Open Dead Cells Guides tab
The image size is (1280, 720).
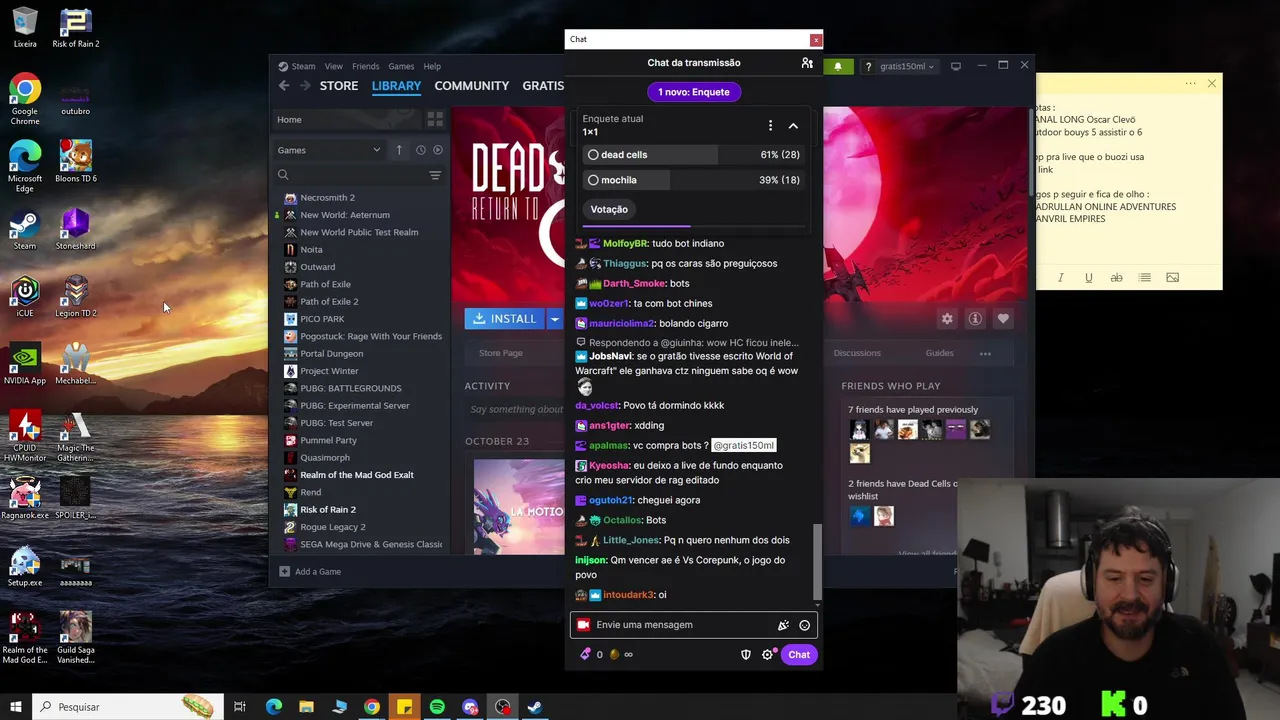(x=939, y=353)
